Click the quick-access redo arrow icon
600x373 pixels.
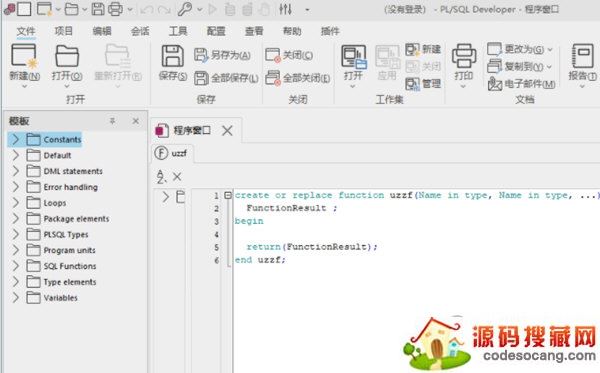(164, 10)
